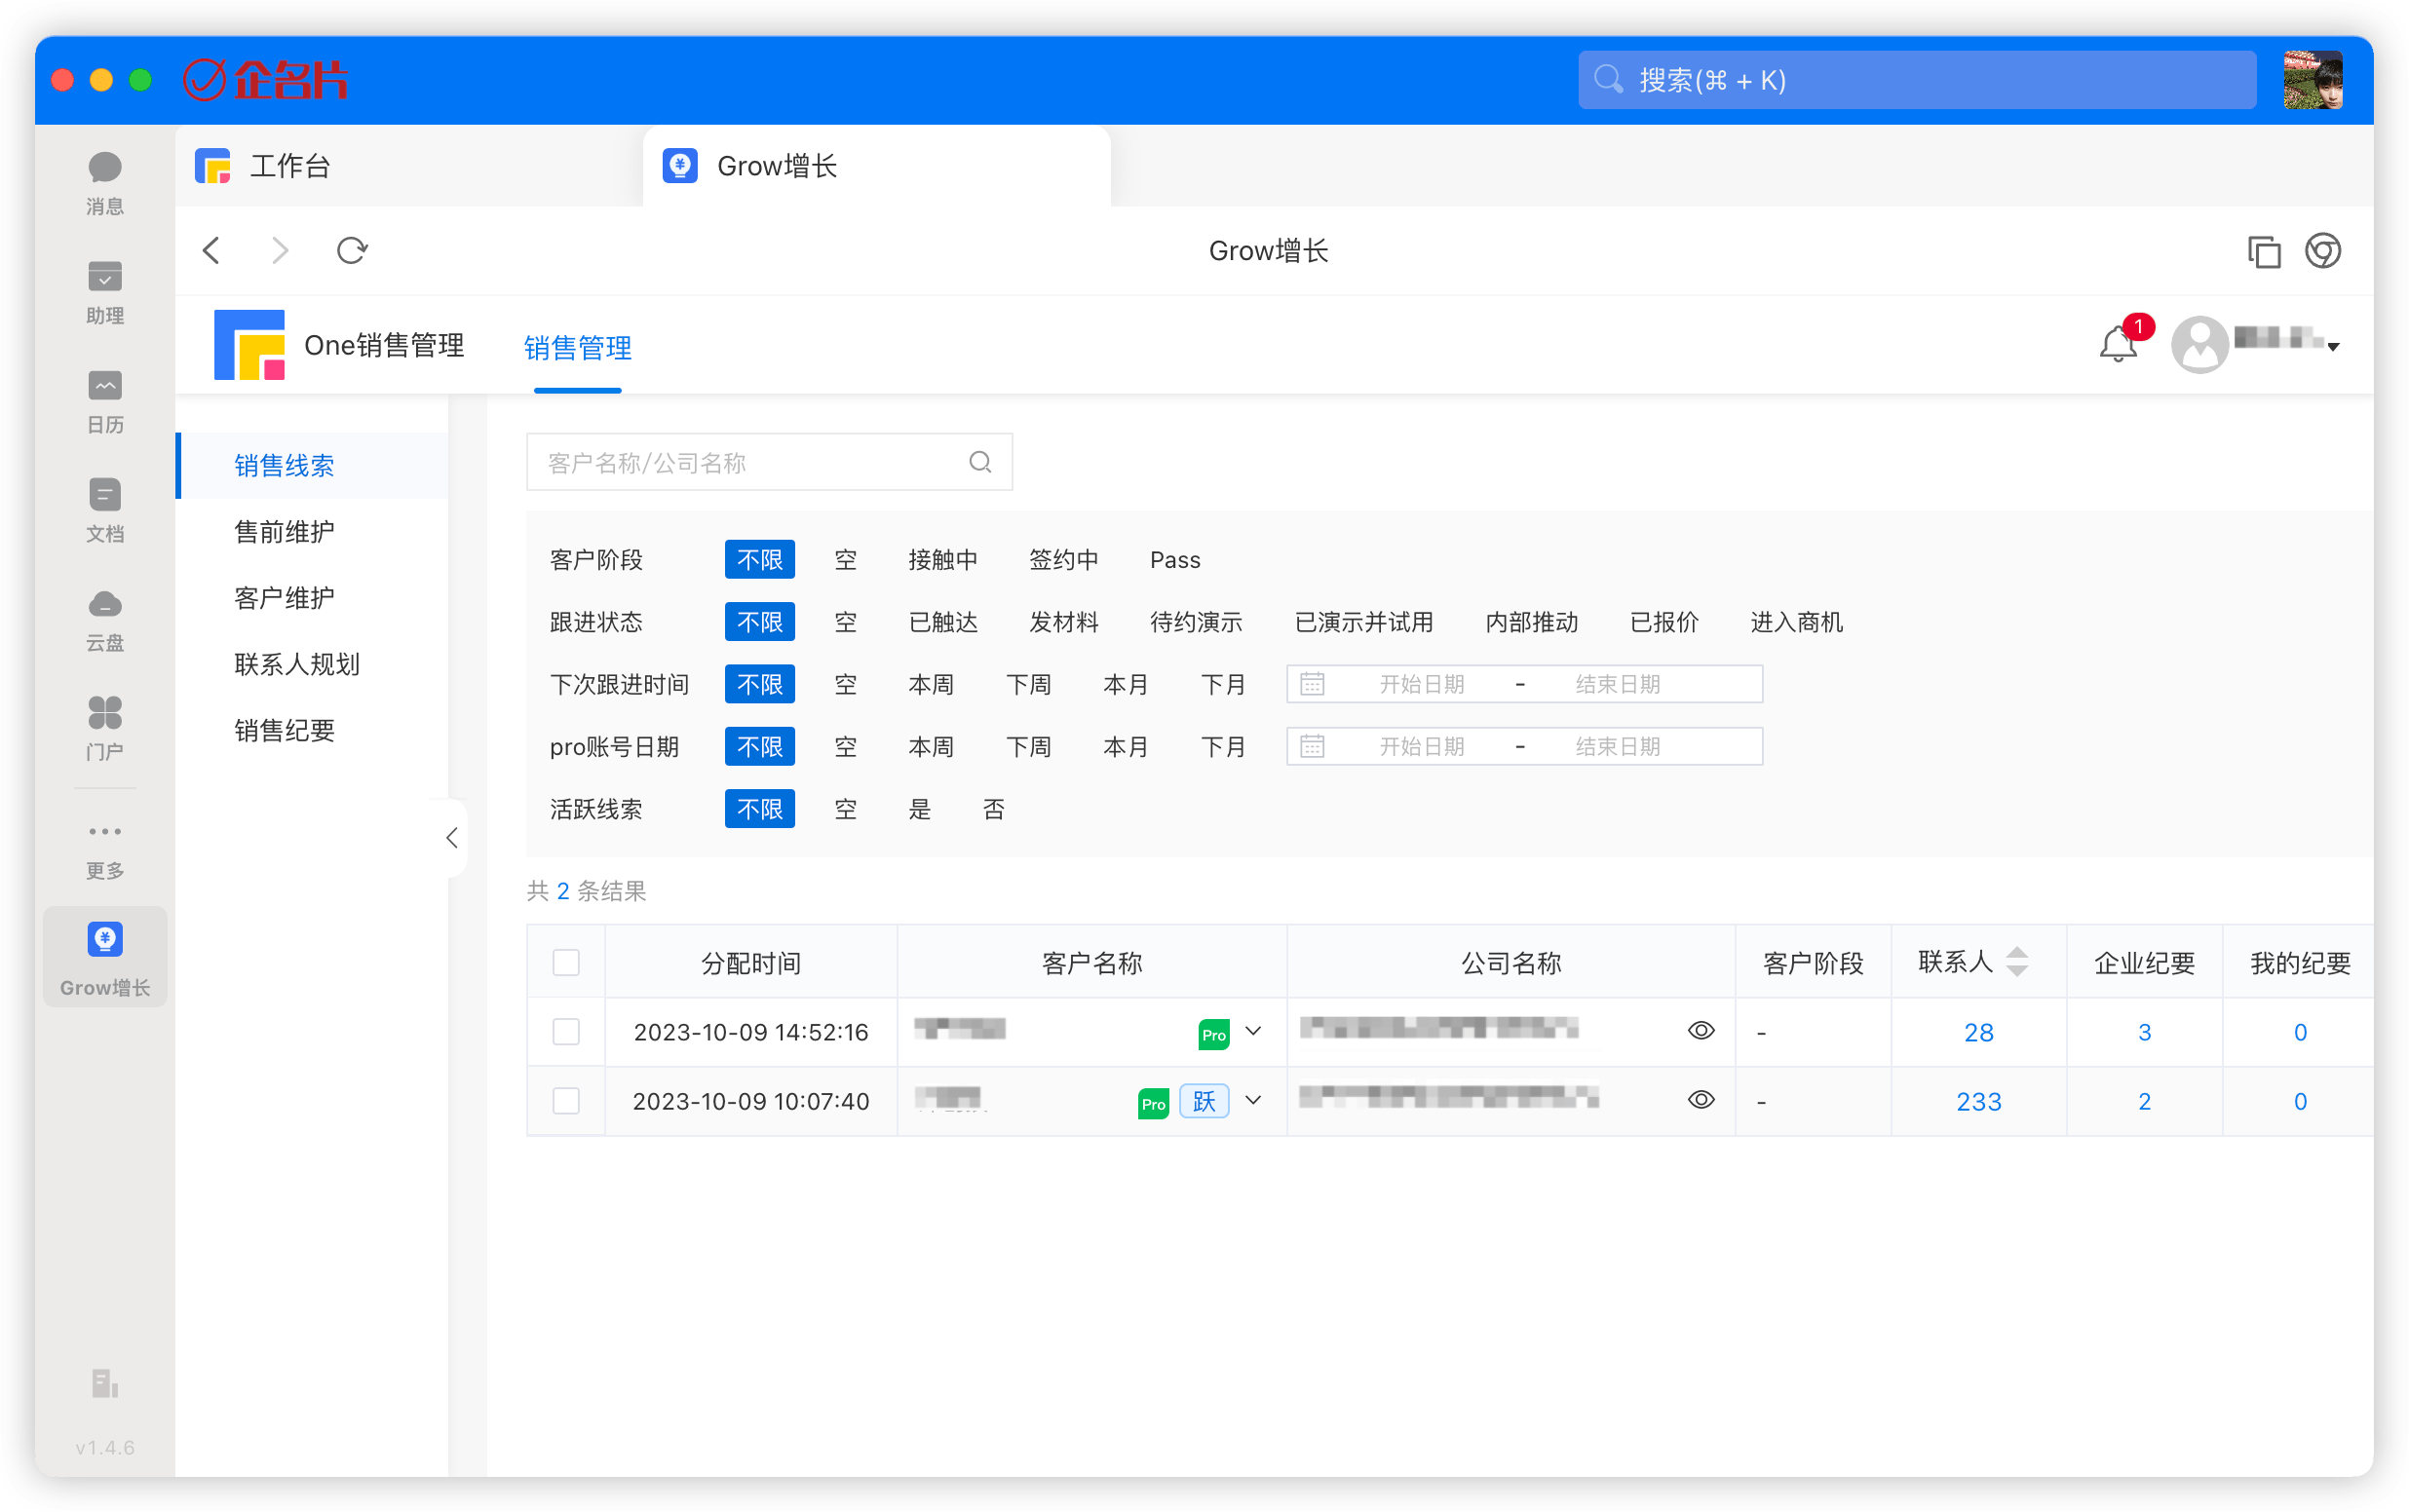Click the page refresh icon
Screen dimensions: 2409x1512
(351, 250)
